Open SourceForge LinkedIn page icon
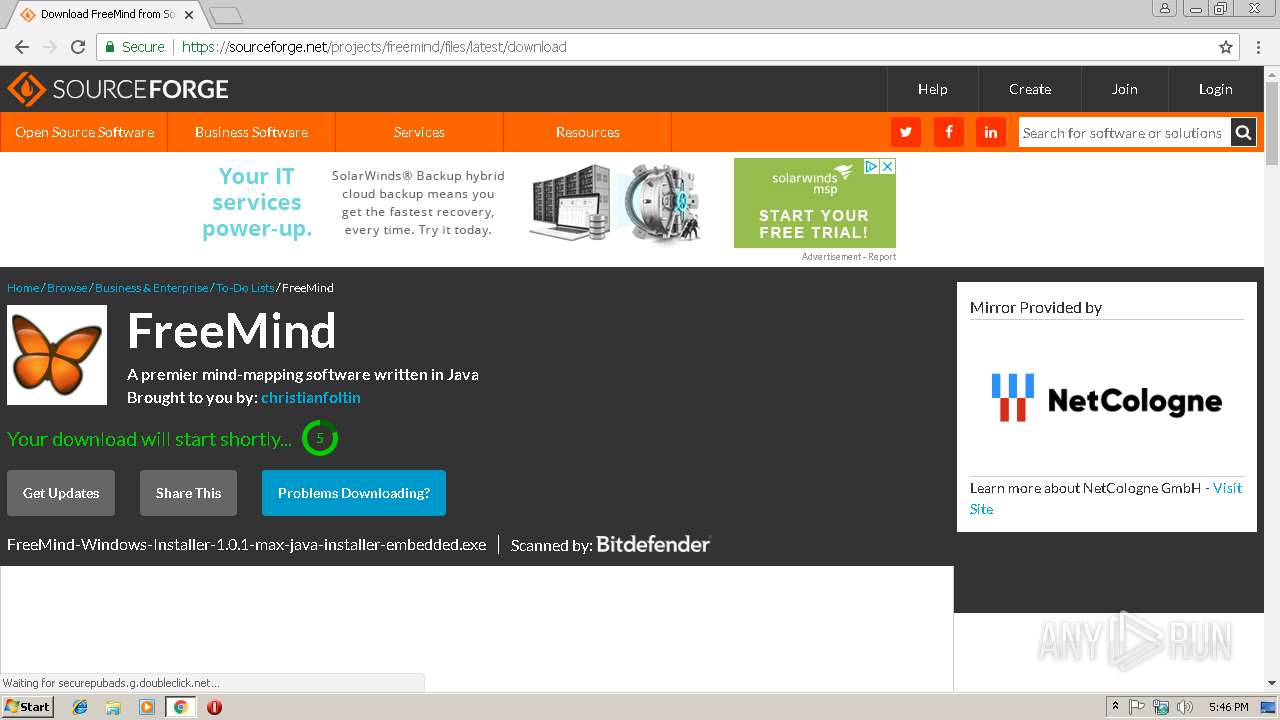 [x=991, y=132]
